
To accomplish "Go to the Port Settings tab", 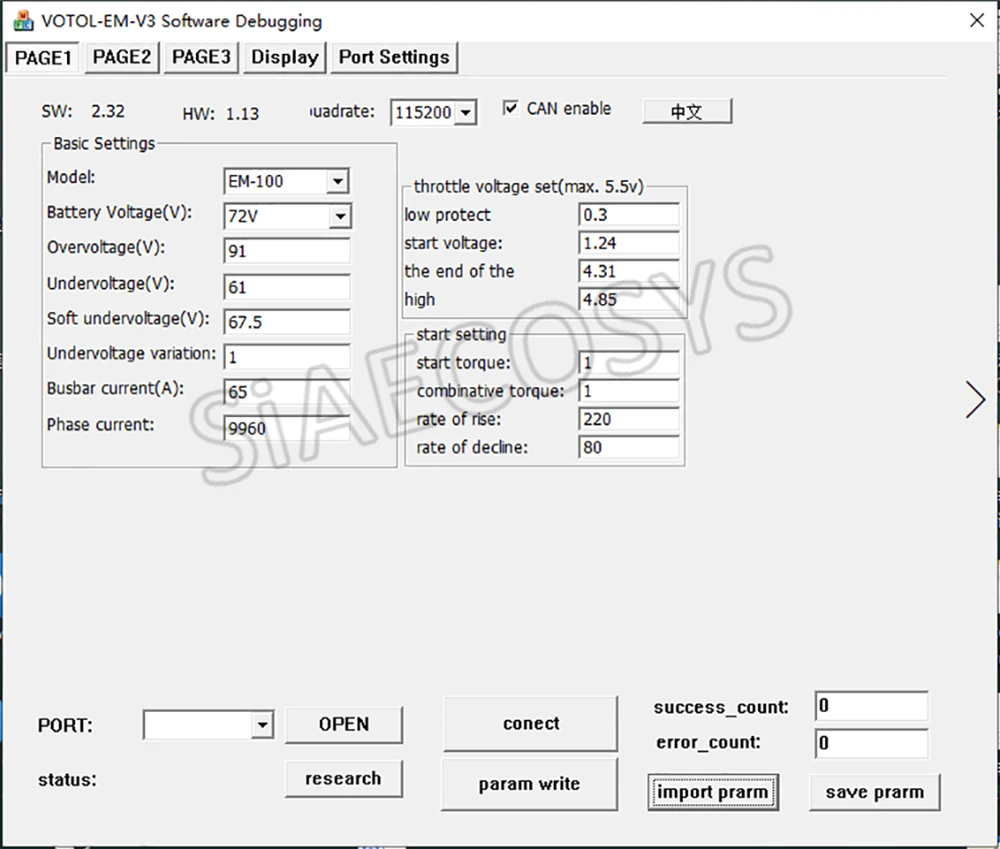I will point(394,57).
